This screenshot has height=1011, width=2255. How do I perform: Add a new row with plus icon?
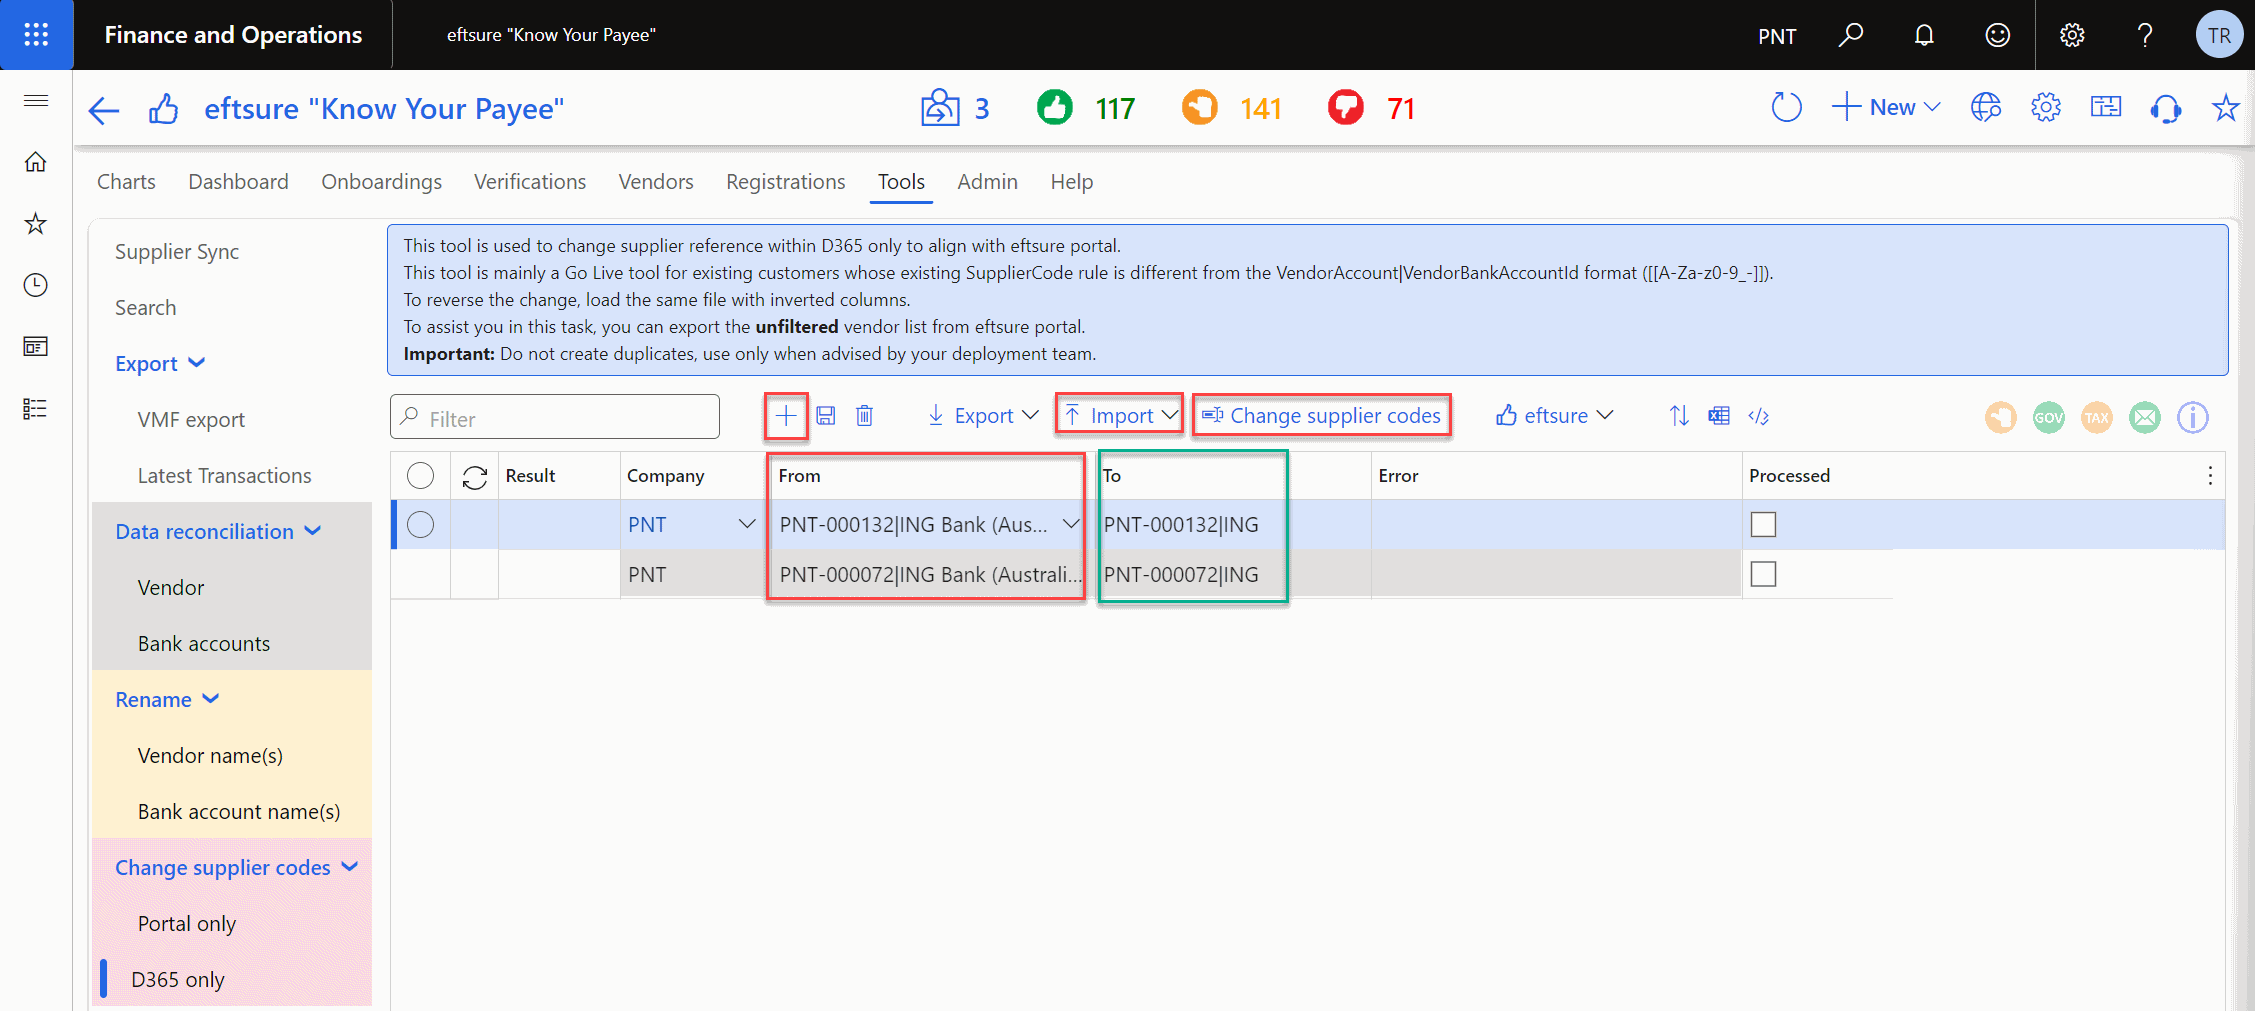pyautogui.click(x=786, y=416)
